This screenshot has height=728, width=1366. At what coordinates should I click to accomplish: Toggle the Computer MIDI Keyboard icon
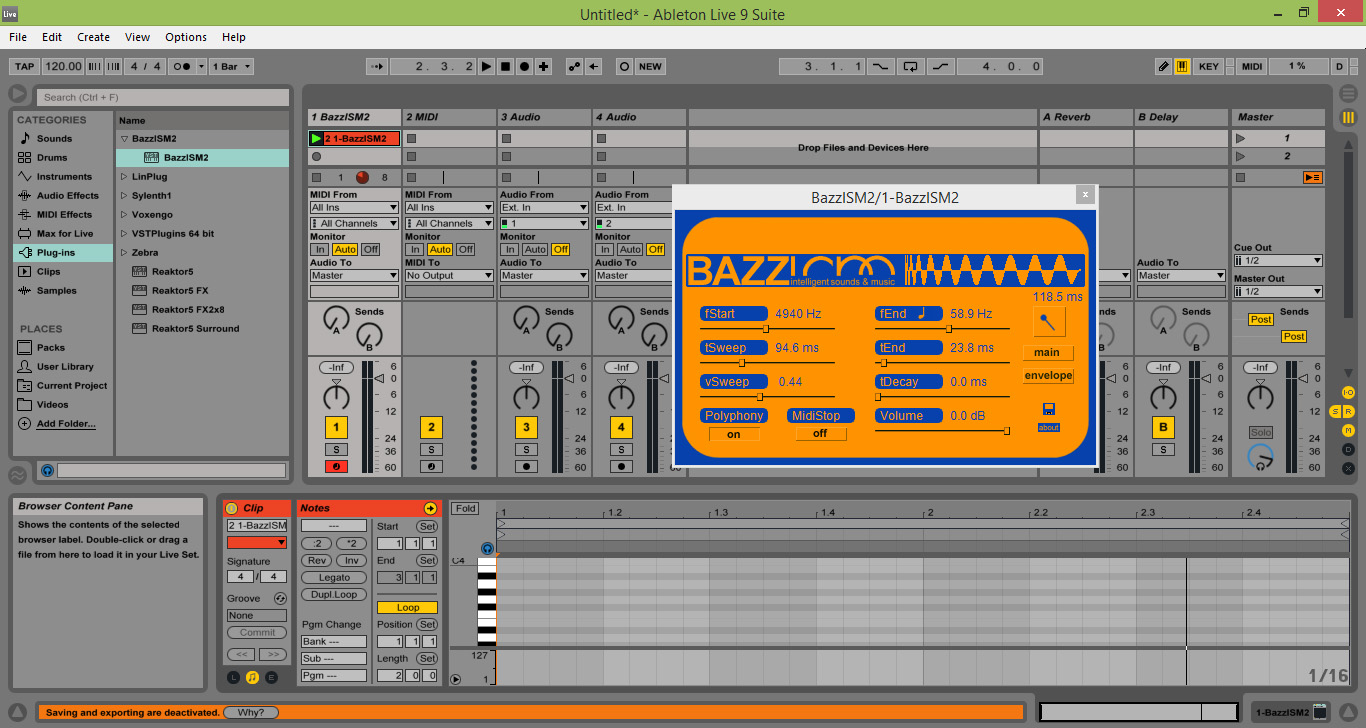[1182, 66]
